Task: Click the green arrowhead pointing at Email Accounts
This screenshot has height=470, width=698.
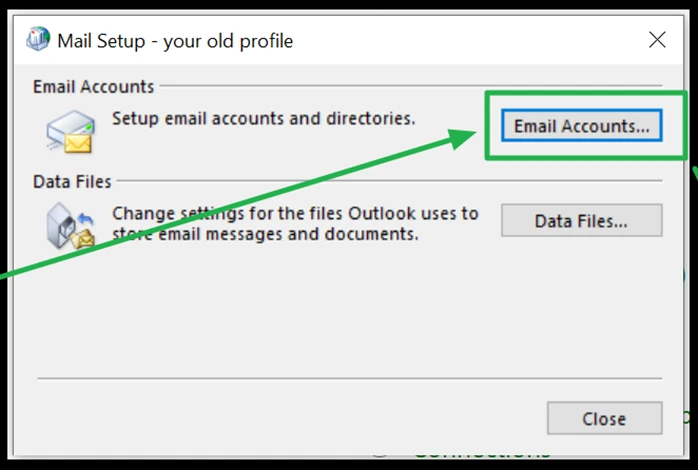Action: 468,138
